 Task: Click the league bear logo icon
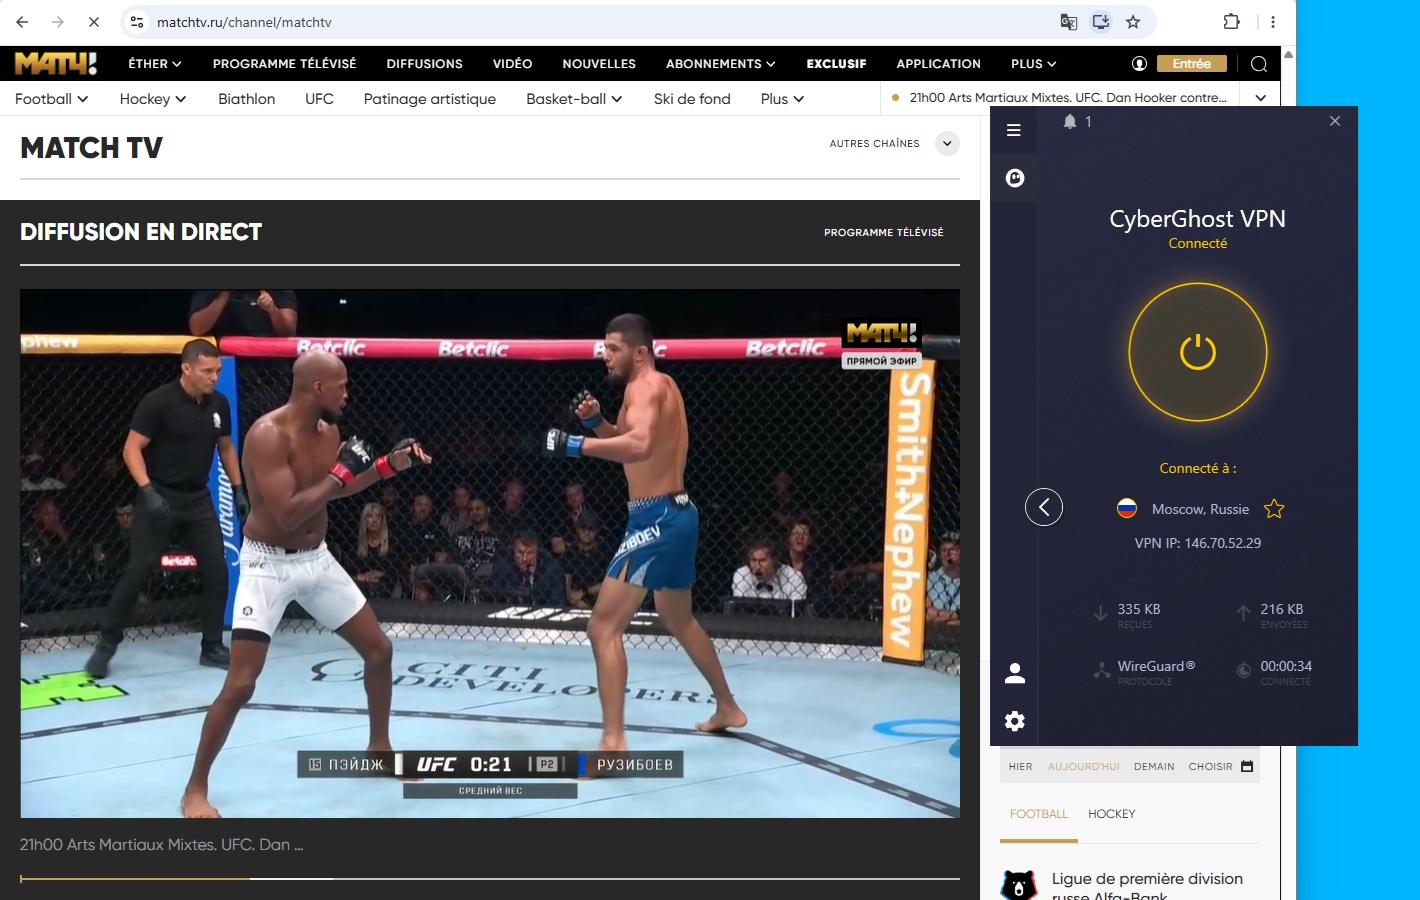(1019, 886)
